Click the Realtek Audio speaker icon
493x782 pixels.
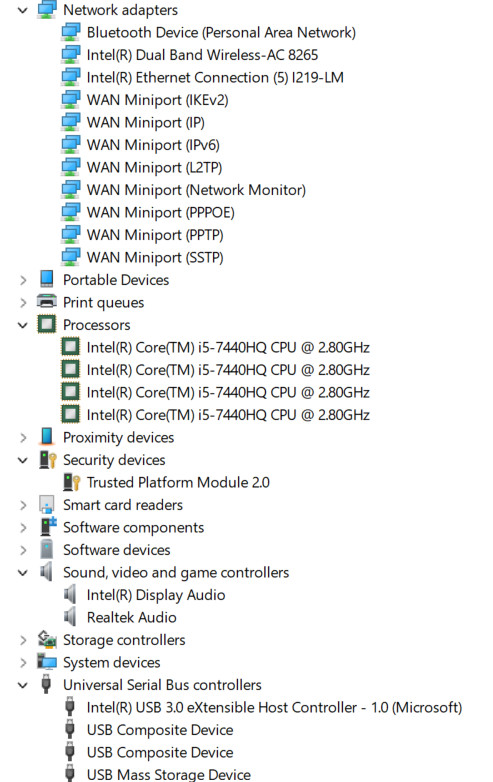pyautogui.click(x=70, y=617)
